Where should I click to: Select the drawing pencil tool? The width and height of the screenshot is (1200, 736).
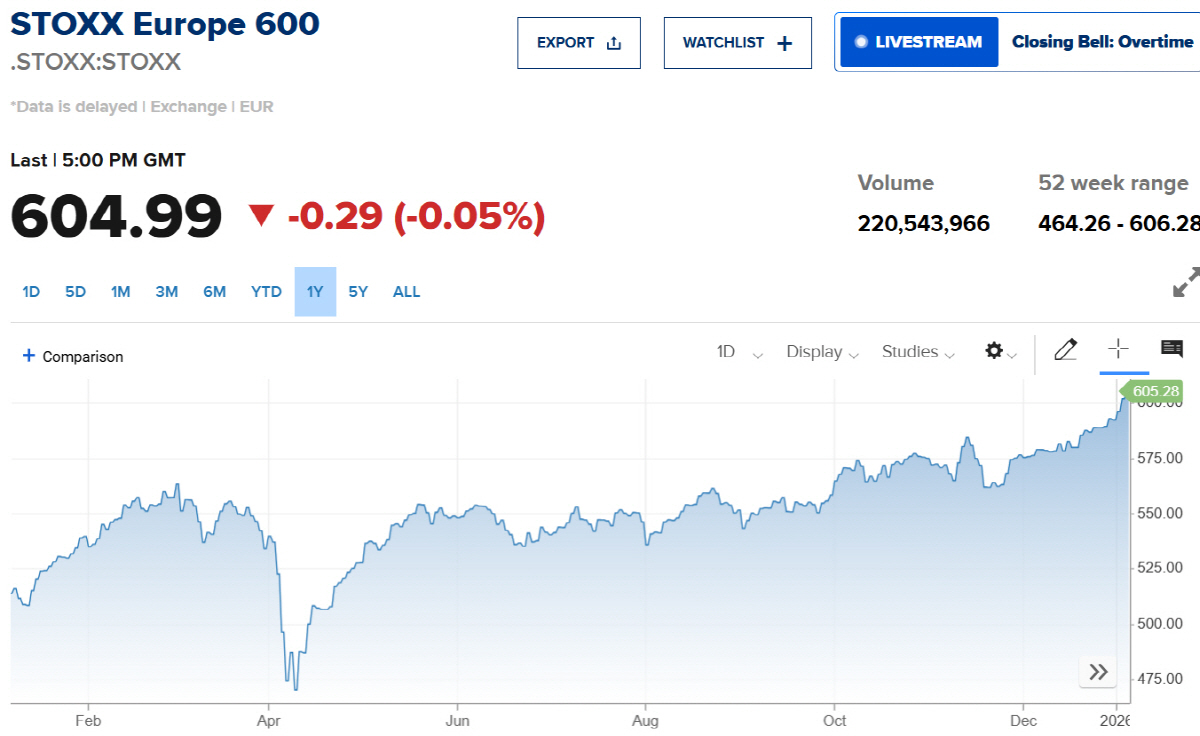[x=1065, y=350]
